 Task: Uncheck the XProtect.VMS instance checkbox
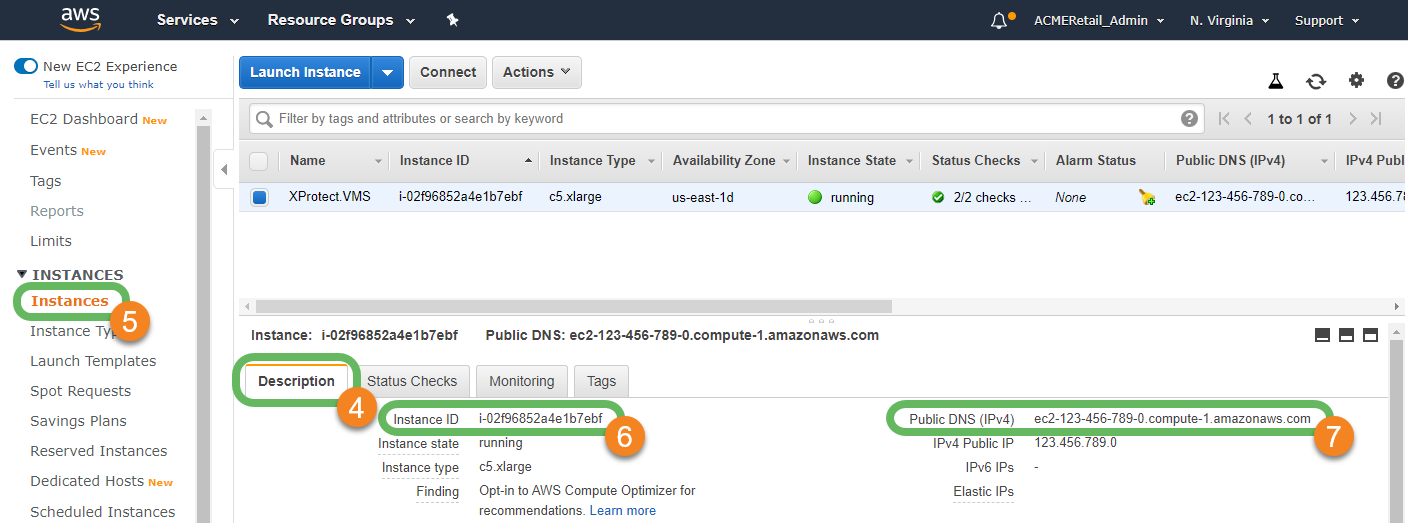260,198
